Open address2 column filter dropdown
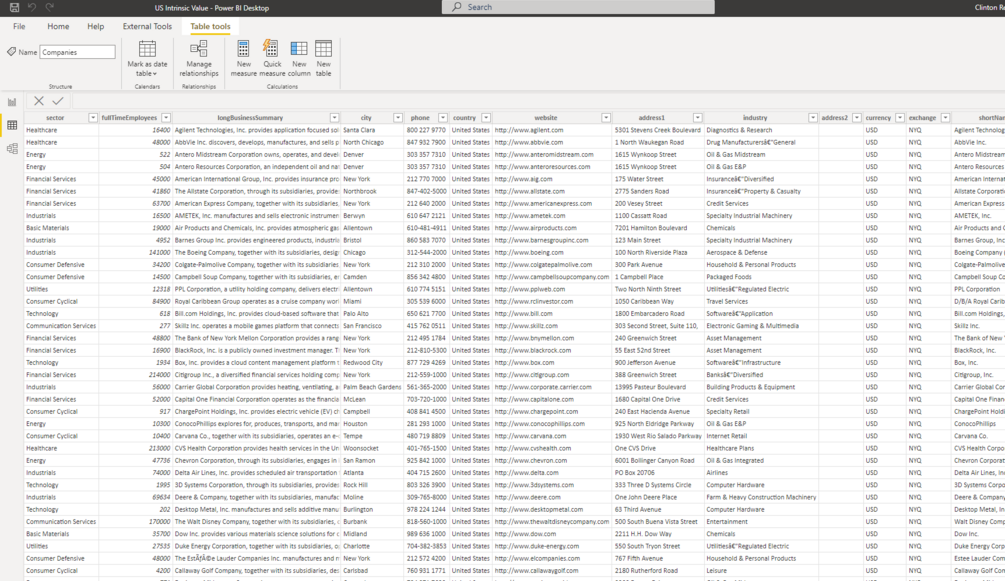This screenshot has width=1005, height=581. [x=856, y=117]
